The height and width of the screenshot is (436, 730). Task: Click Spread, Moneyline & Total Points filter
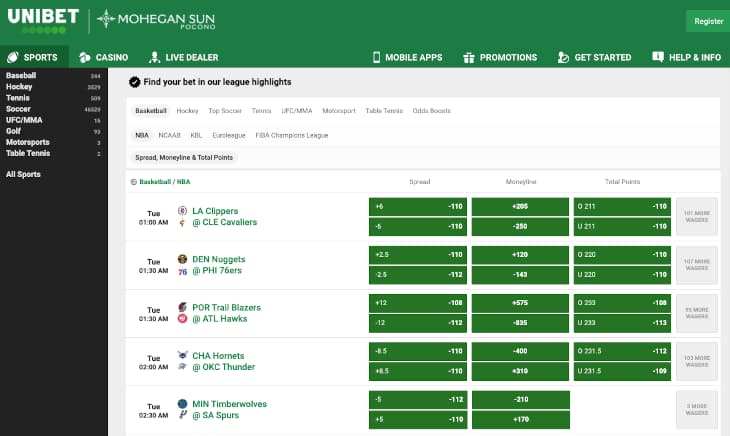184,158
